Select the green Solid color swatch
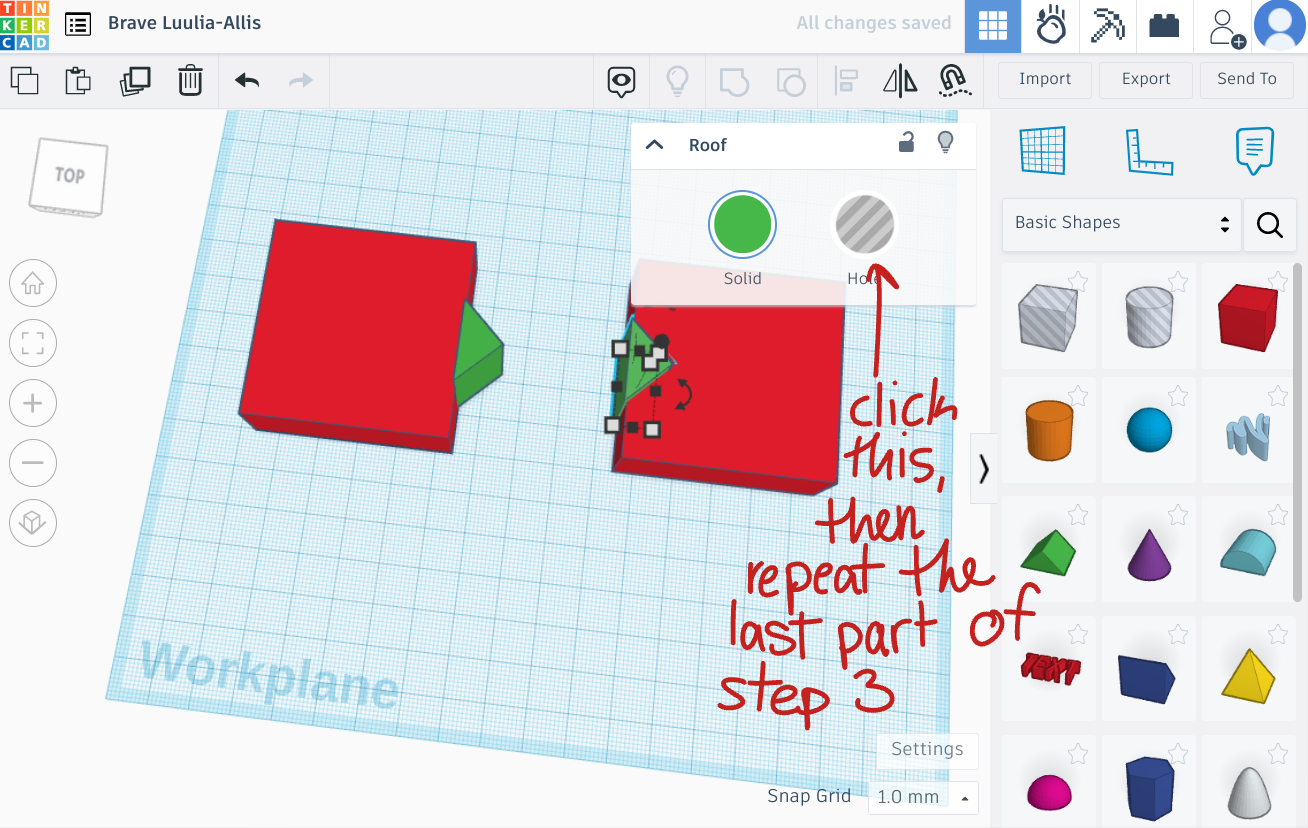Viewport: 1308px width, 828px height. click(x=742, y=224)
